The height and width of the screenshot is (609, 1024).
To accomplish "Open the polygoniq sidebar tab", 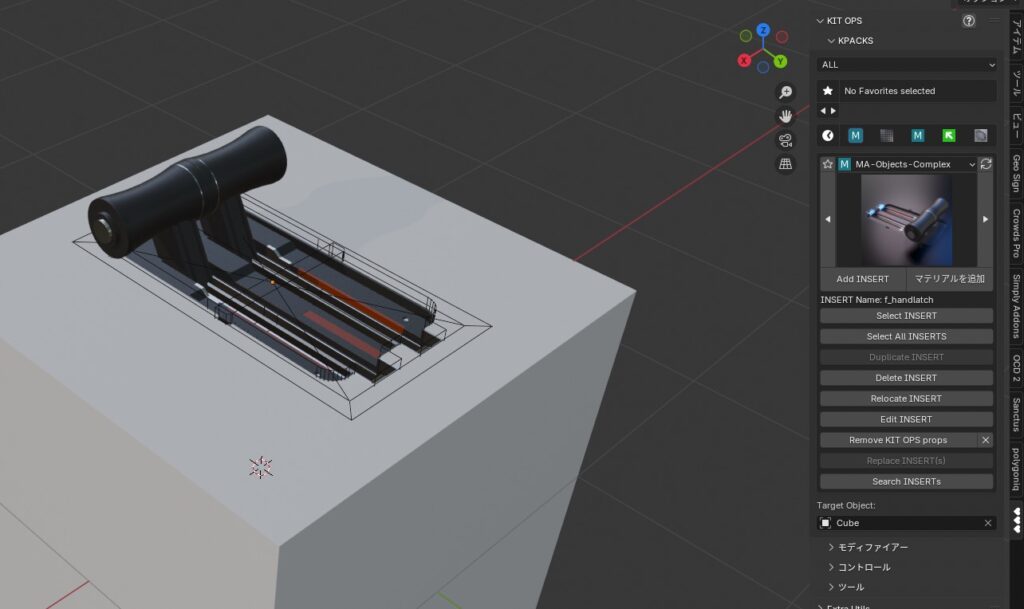I will tap(1016, 469).
